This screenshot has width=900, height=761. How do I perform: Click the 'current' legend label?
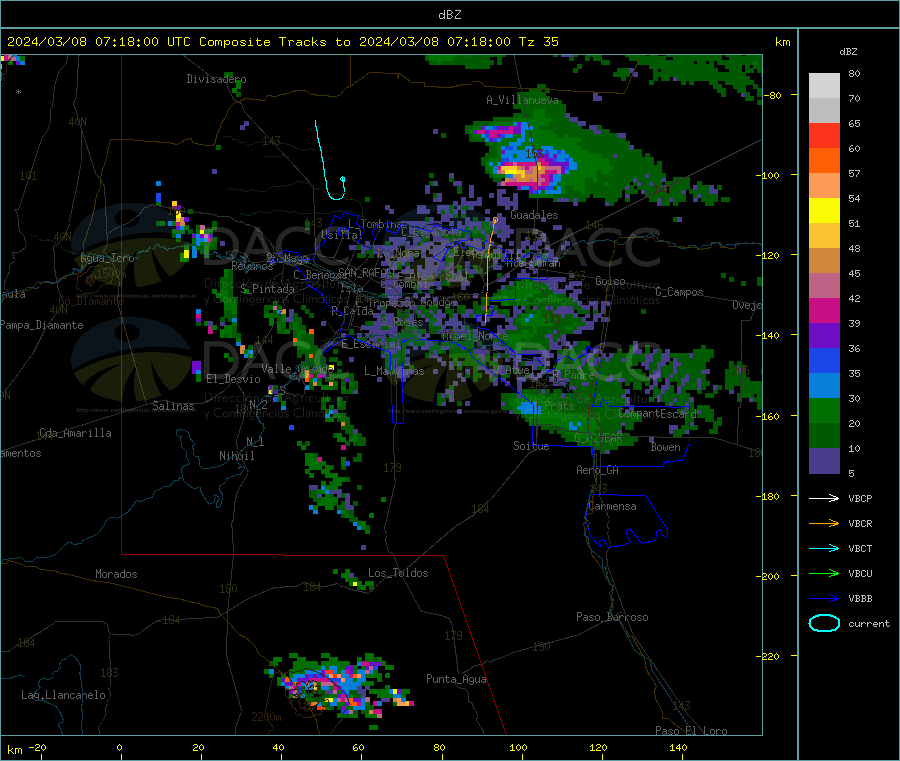click(868, 624)
